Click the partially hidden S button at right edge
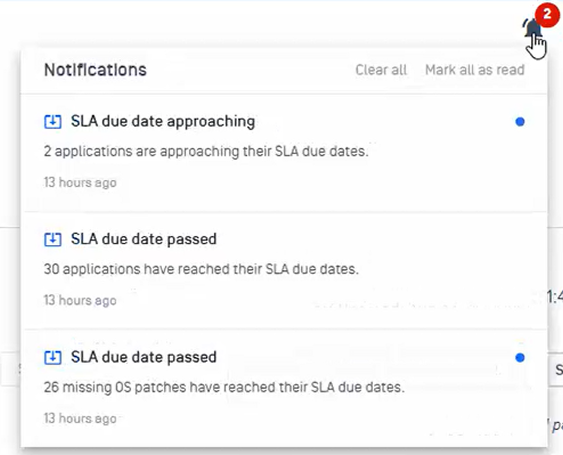The width and height of the screenshot is (563, 455). click(556, 369)
